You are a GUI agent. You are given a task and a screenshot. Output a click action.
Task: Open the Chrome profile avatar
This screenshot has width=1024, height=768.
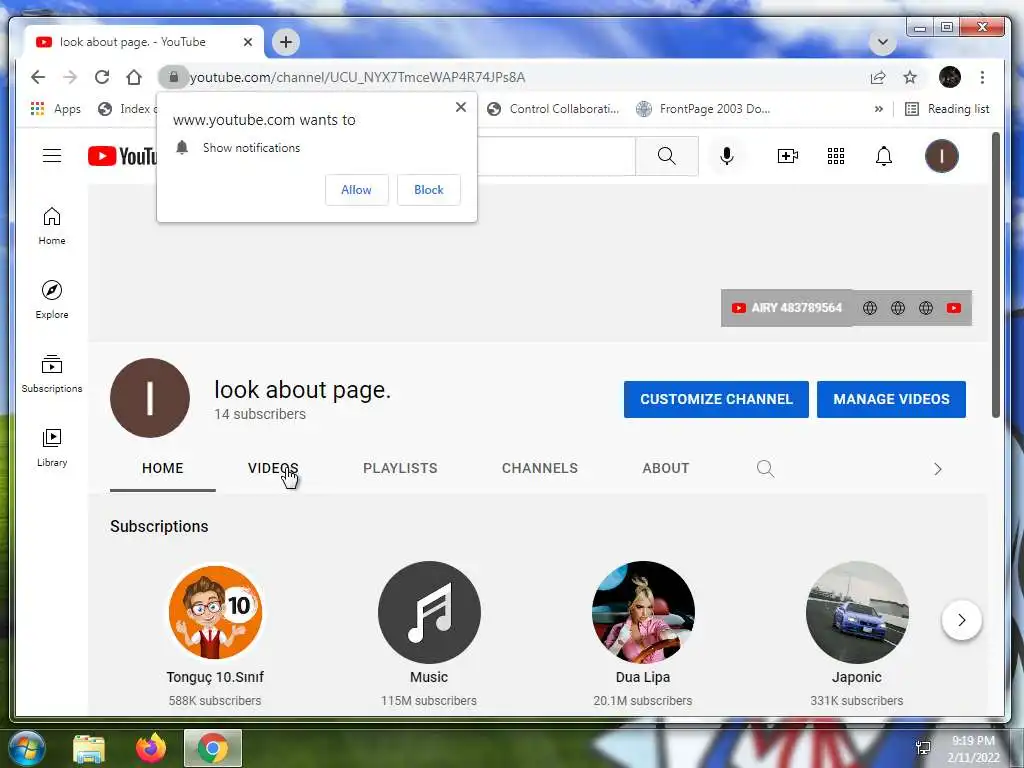(950, 77)
